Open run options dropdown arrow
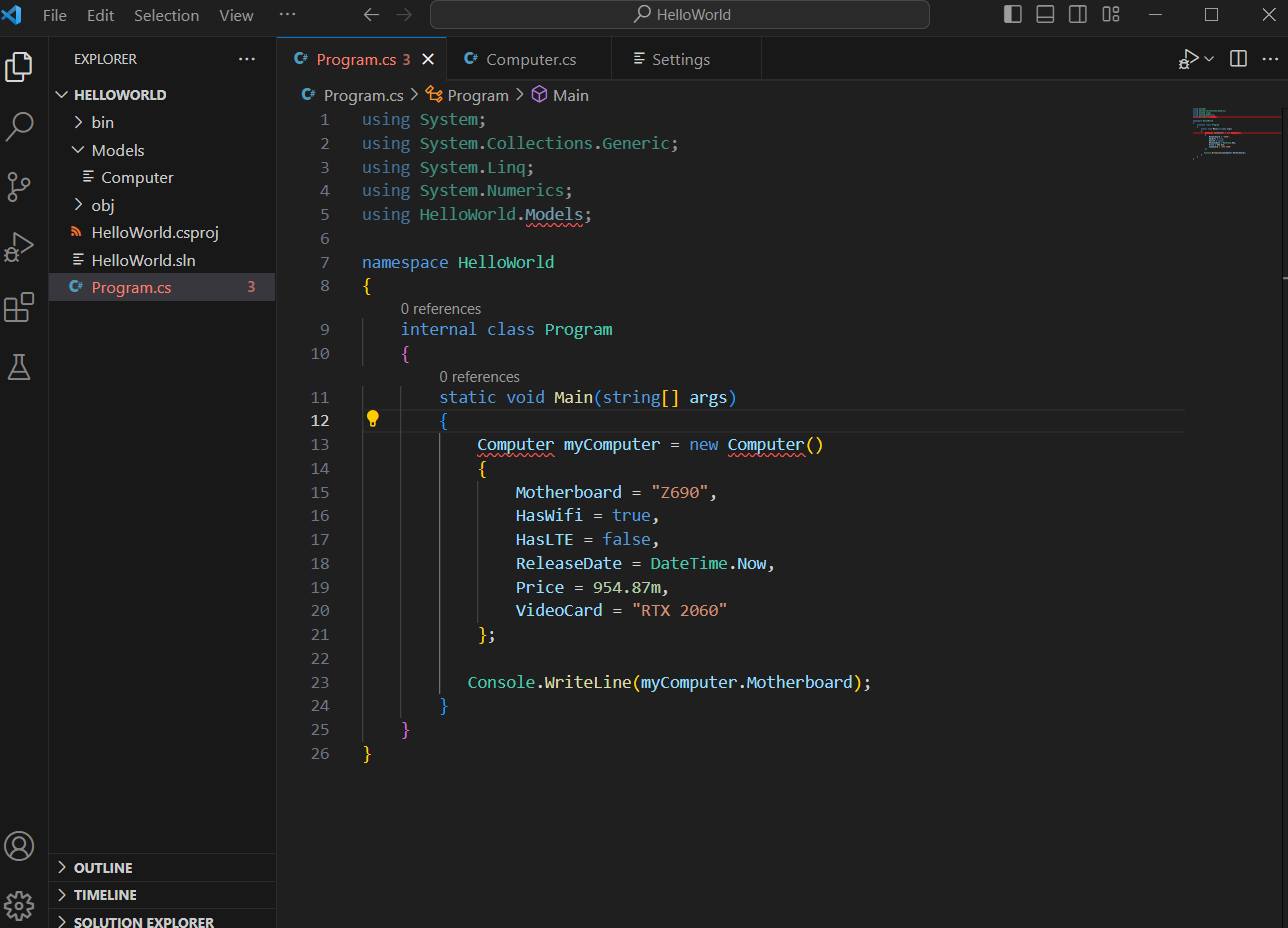 [x=1209, y=59]
